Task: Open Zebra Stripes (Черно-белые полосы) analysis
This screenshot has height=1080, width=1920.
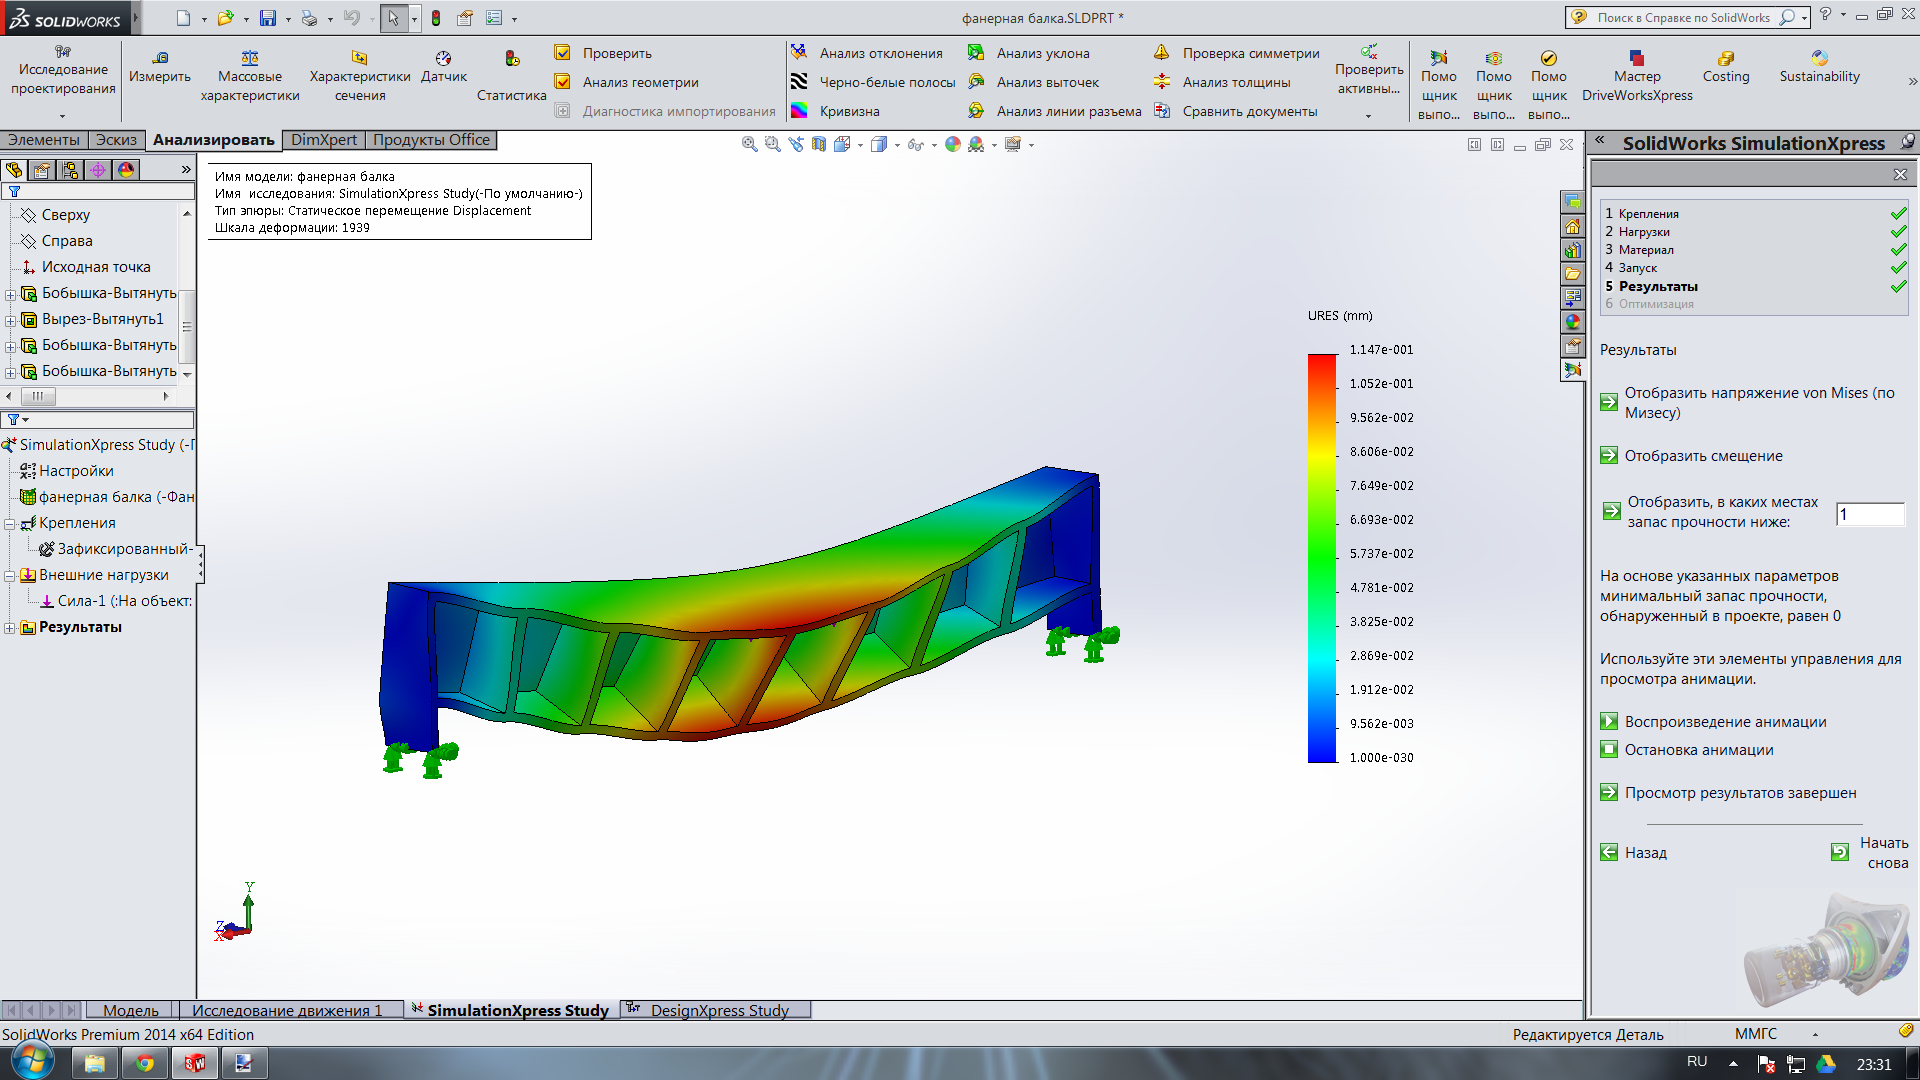Action: (x=799, y=82)
